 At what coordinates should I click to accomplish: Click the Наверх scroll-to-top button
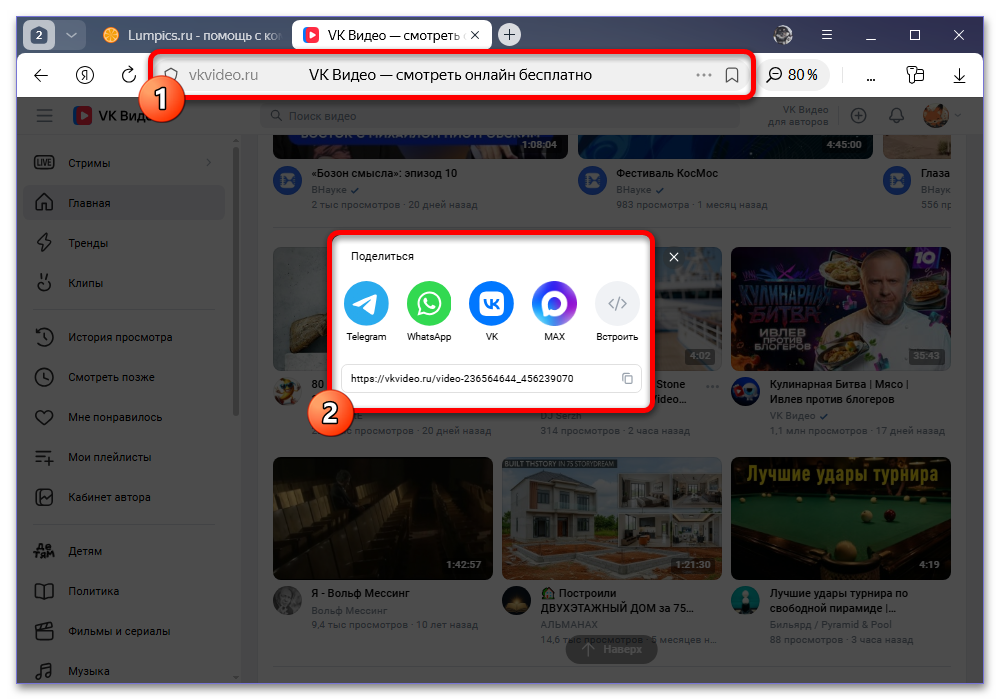click(611, 650)
